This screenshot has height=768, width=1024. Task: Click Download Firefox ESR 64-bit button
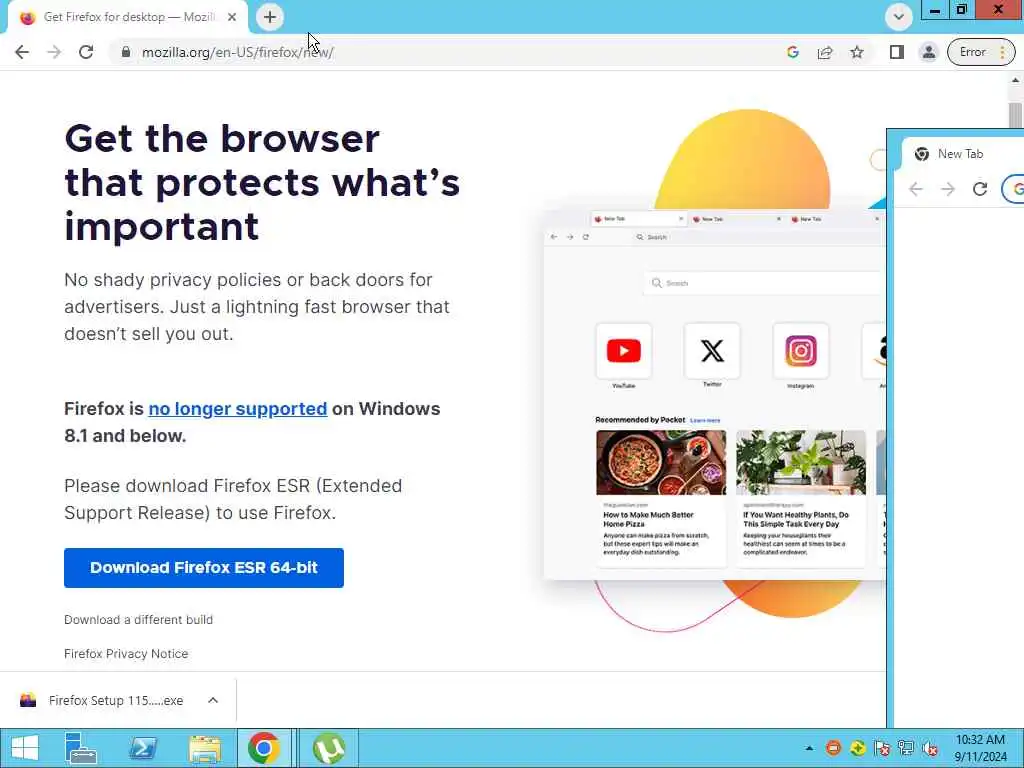pyautogui.click(x=204, y=568)
